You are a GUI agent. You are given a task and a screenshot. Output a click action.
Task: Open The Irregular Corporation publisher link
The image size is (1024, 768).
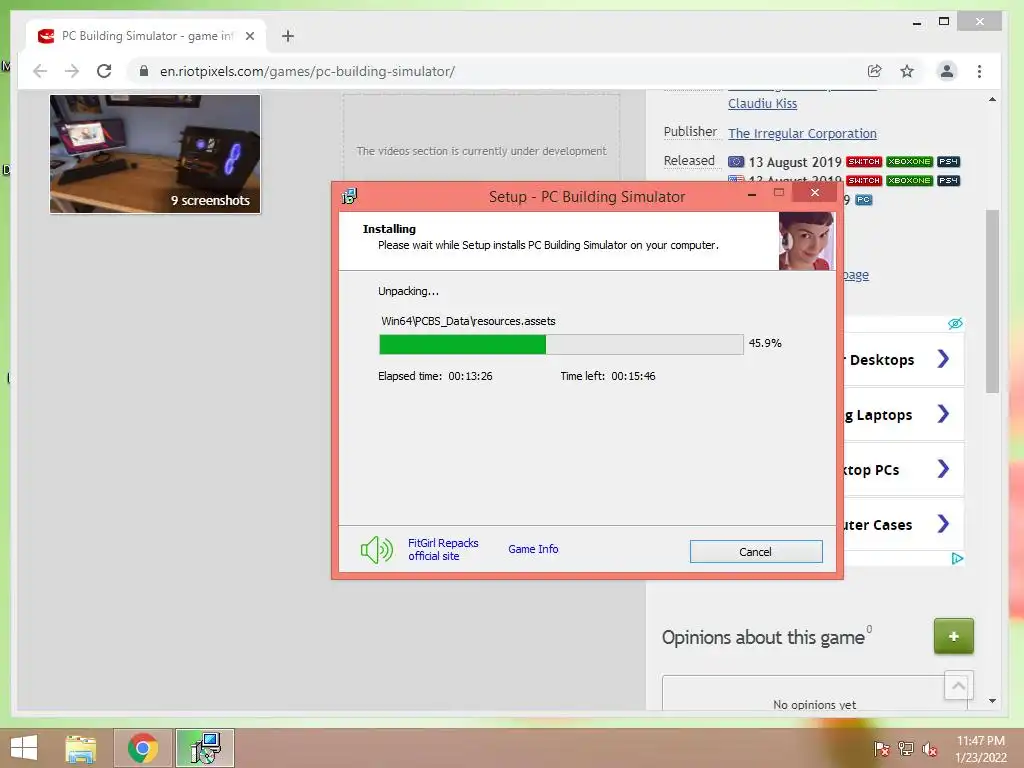(802, 133)
